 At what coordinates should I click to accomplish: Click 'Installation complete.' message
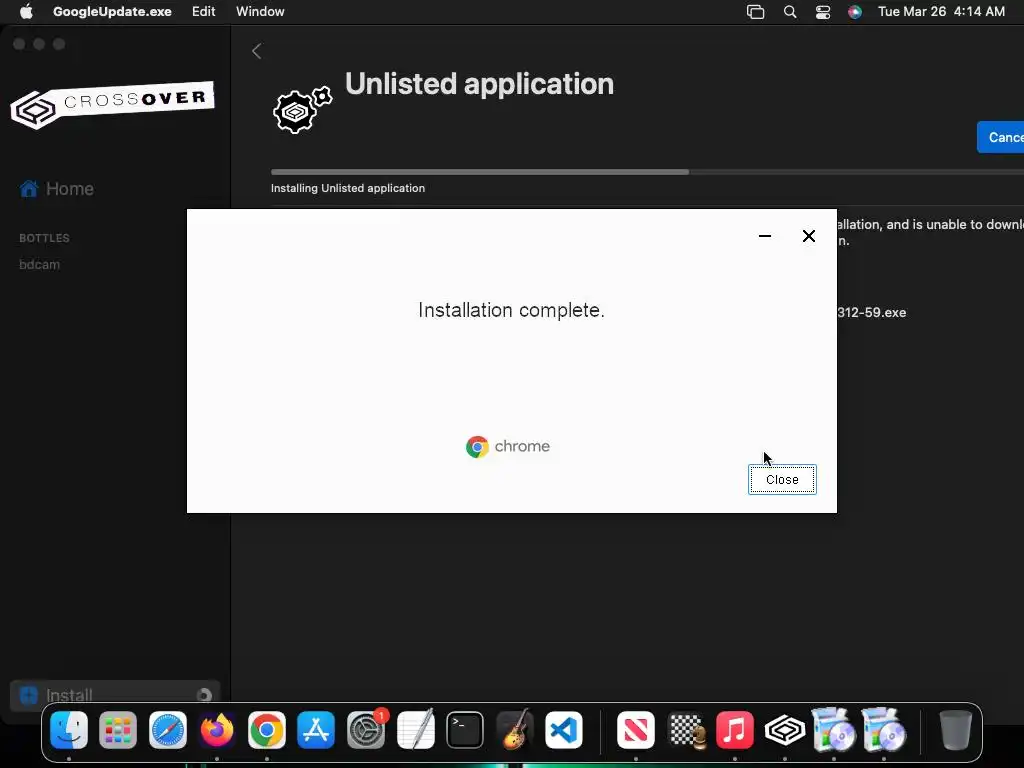coord(511,310)
